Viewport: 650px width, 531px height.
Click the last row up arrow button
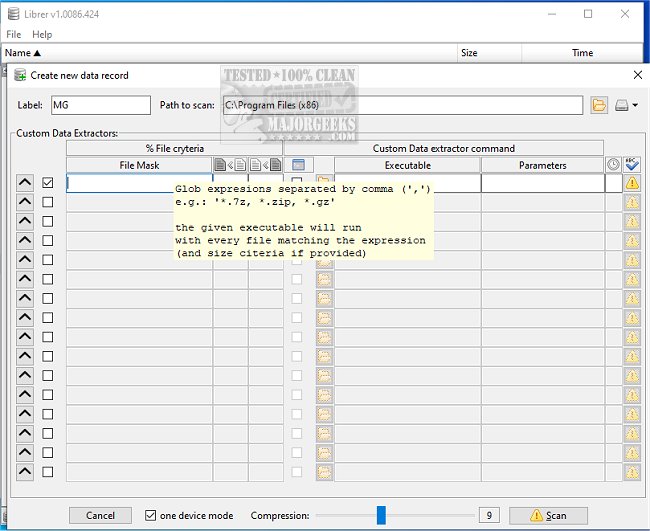tap(25, 472)
